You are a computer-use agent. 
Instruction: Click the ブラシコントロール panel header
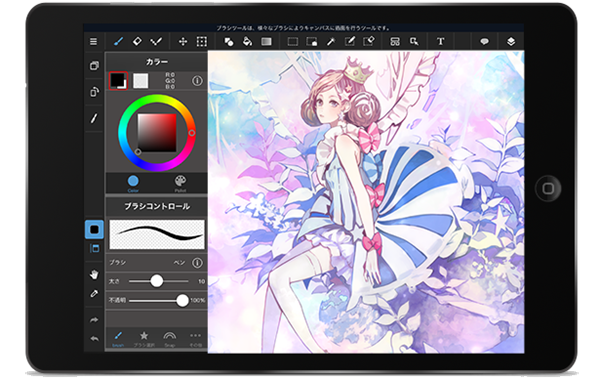(157, 206)
